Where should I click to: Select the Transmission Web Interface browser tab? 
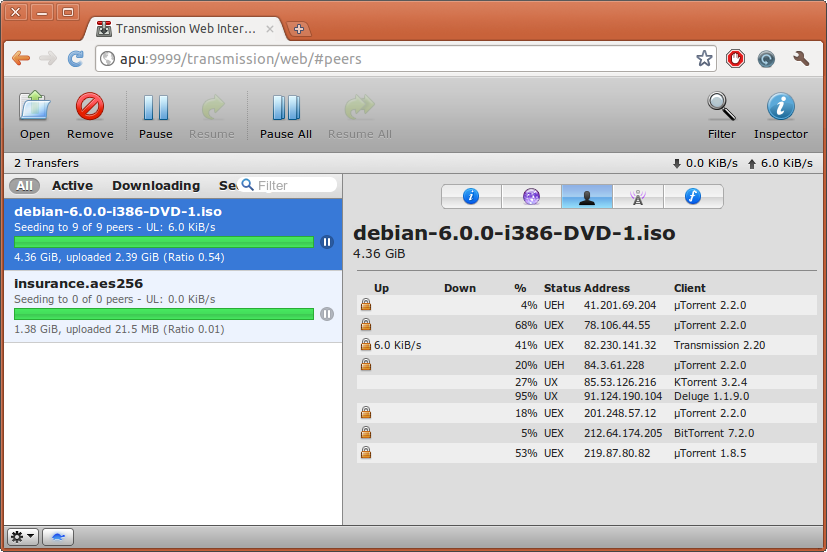[185, 29]
